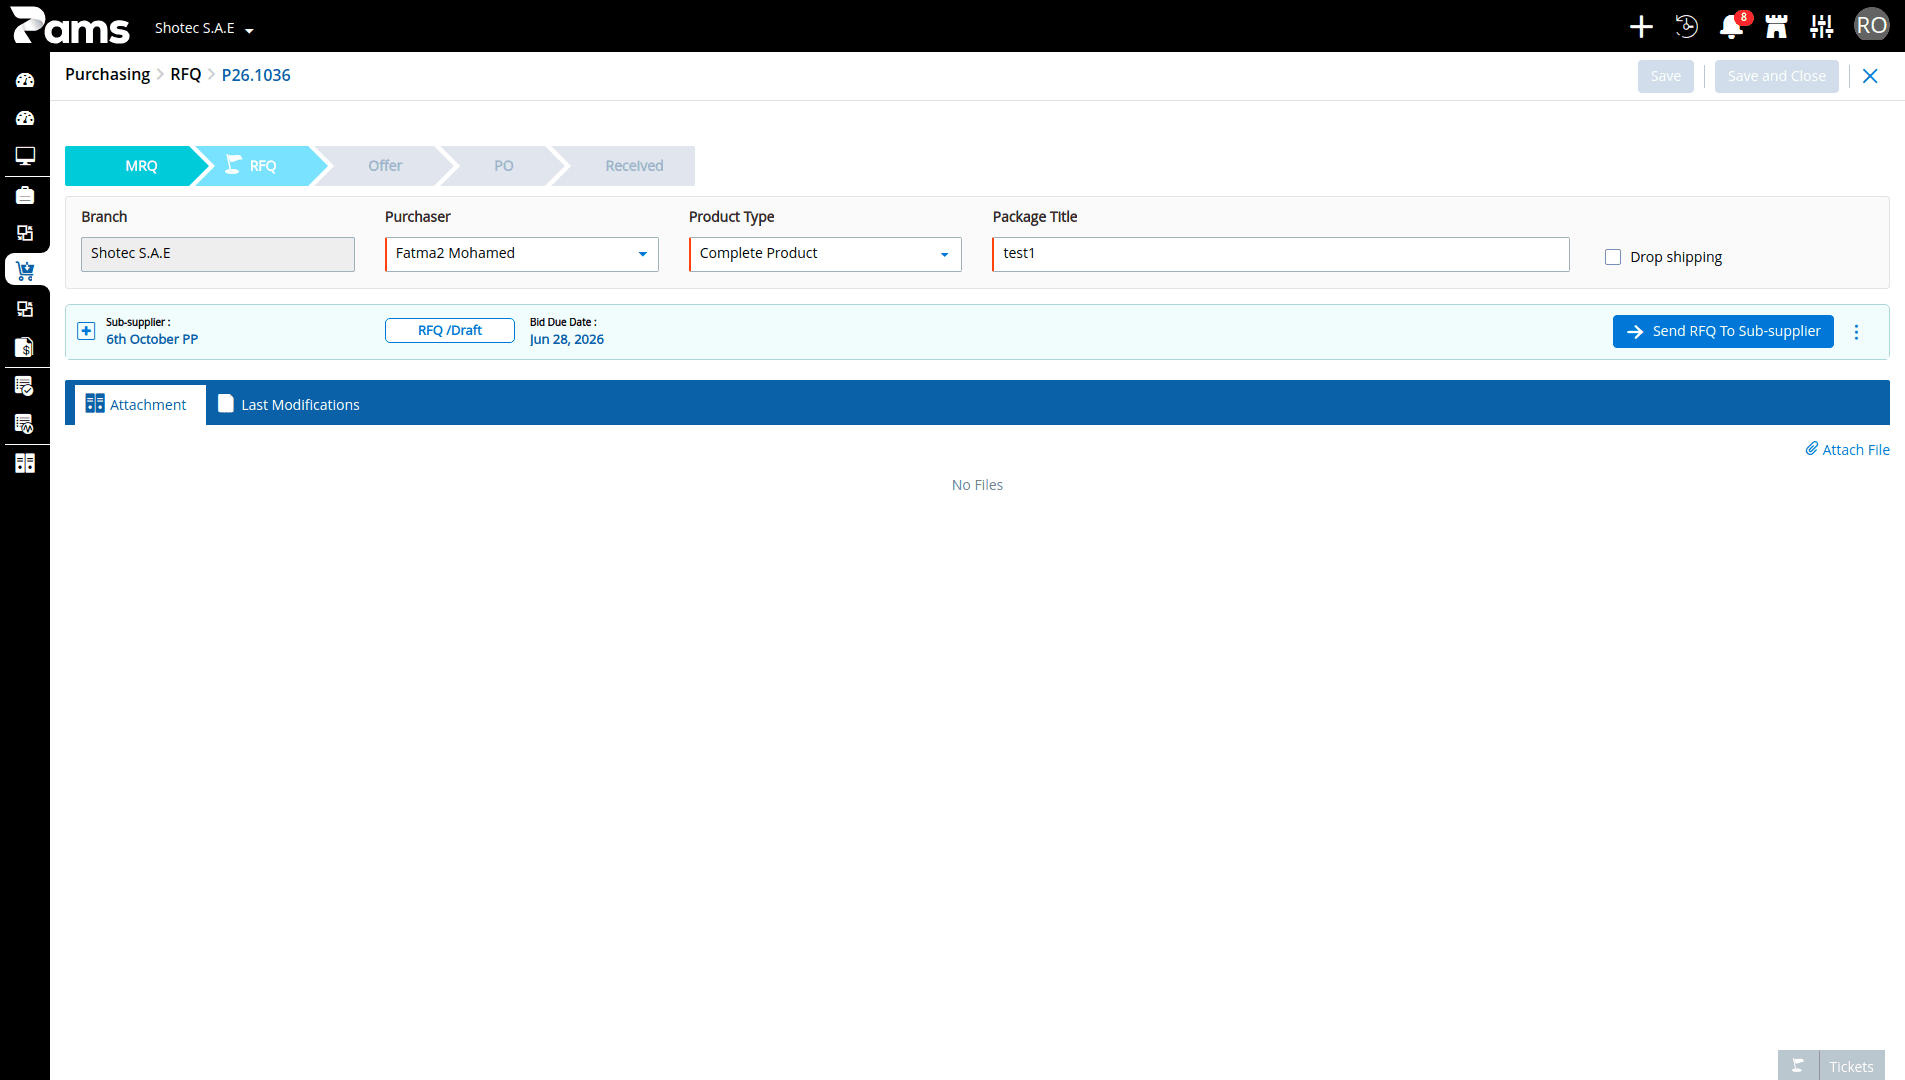The image size is (1905, 1080).
Task: Open the Product Type dropdown
Action: click(x=825, y=254)
